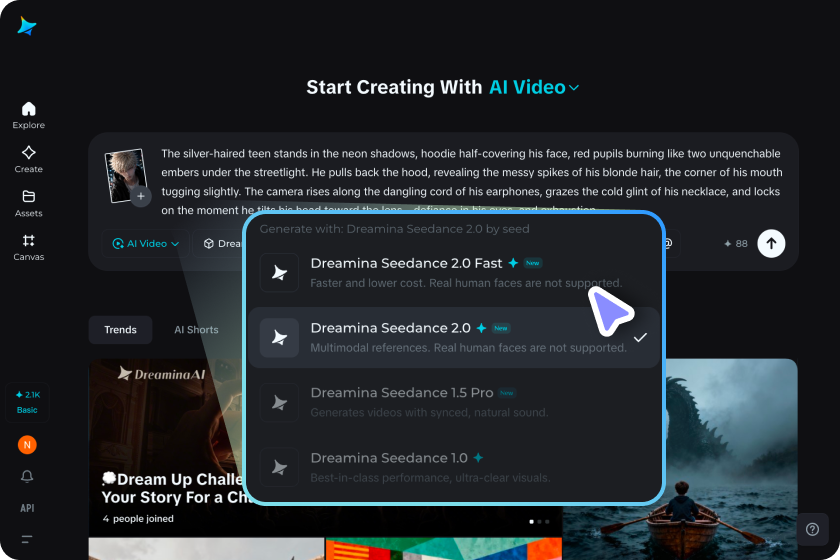Click the '4 people joined' text
840x560 pixels.
coord(138,519)
